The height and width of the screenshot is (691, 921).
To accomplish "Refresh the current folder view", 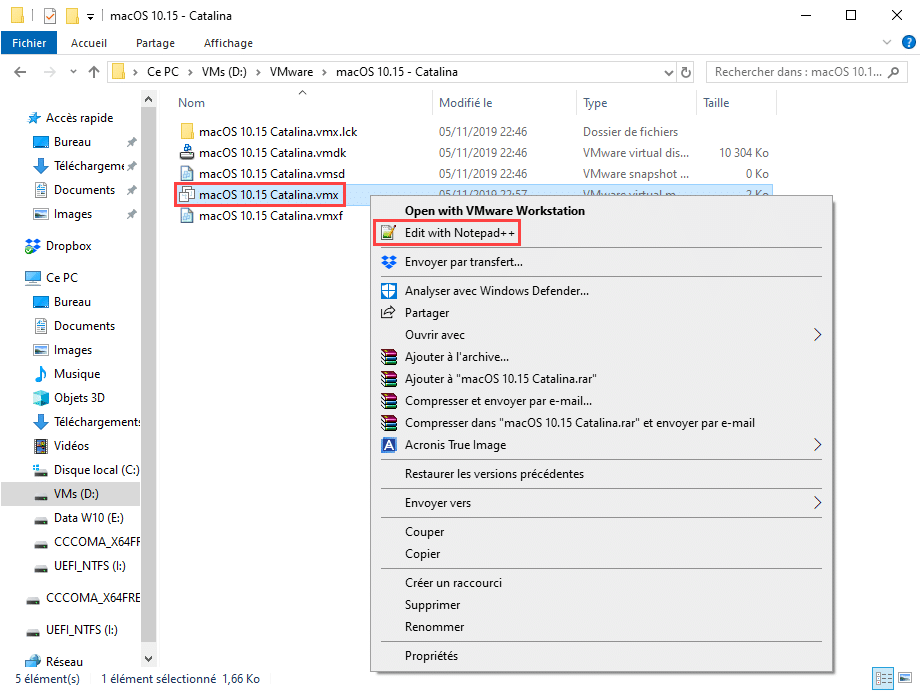I will click(685, 72).
